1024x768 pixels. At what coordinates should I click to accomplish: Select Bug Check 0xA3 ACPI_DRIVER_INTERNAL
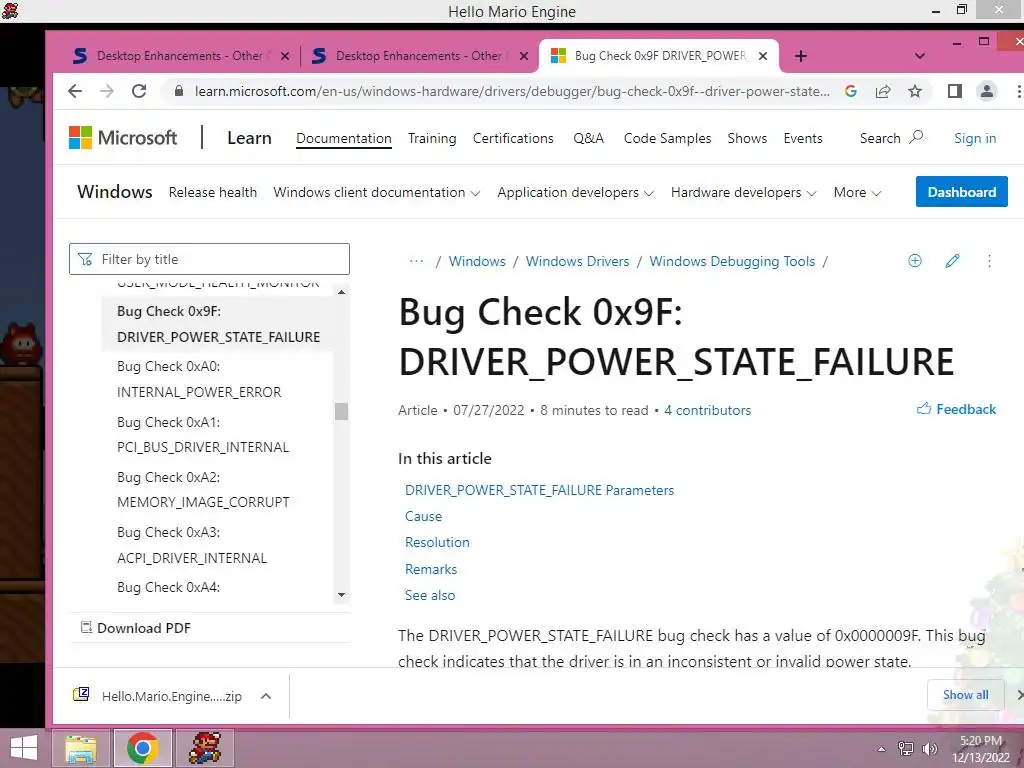[192, 545]
